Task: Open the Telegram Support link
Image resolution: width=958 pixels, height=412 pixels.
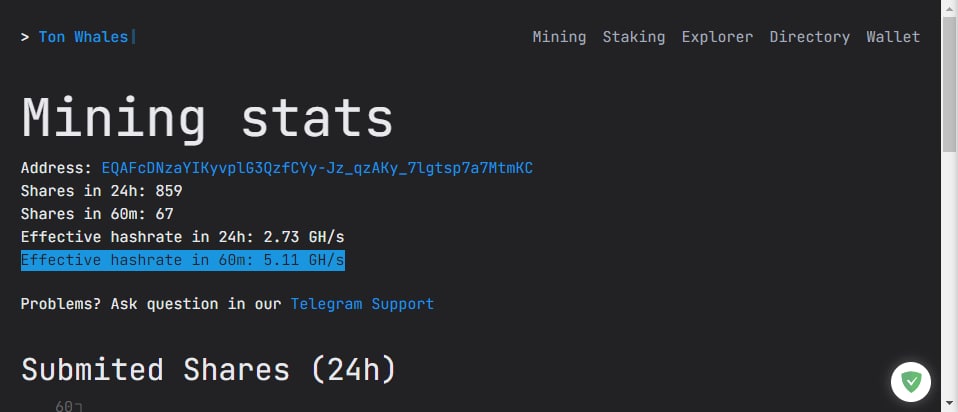Action: 362,303
